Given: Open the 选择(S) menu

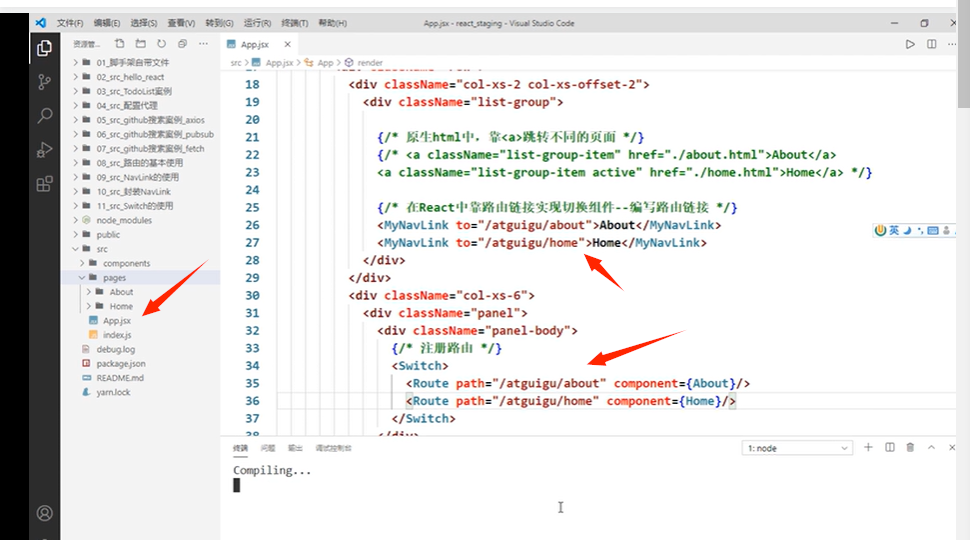Looking at the screenshot, I should pos(144,23).
